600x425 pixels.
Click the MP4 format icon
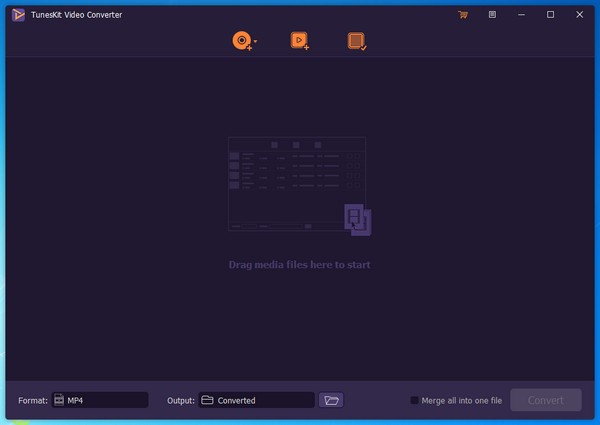[x=60, y=400]
